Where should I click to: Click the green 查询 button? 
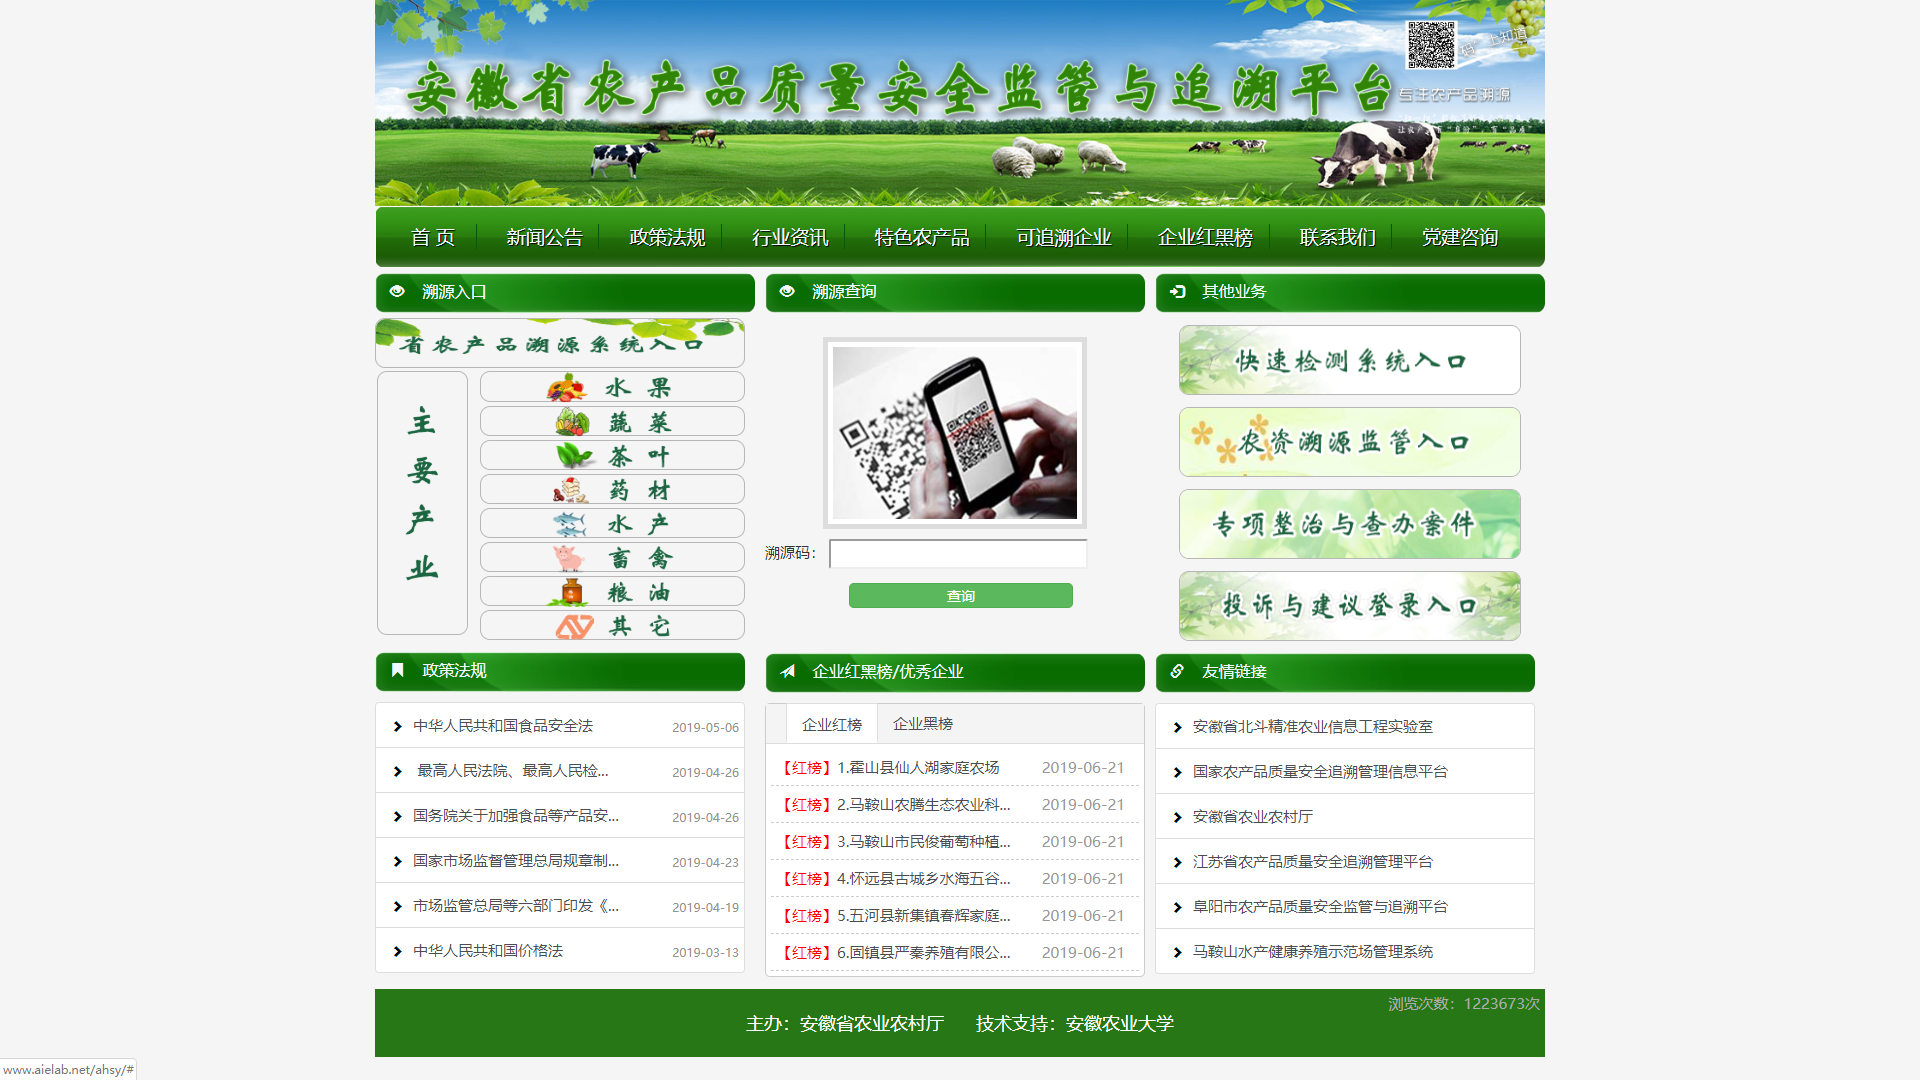pyautogui.click(x=961, y=596)
